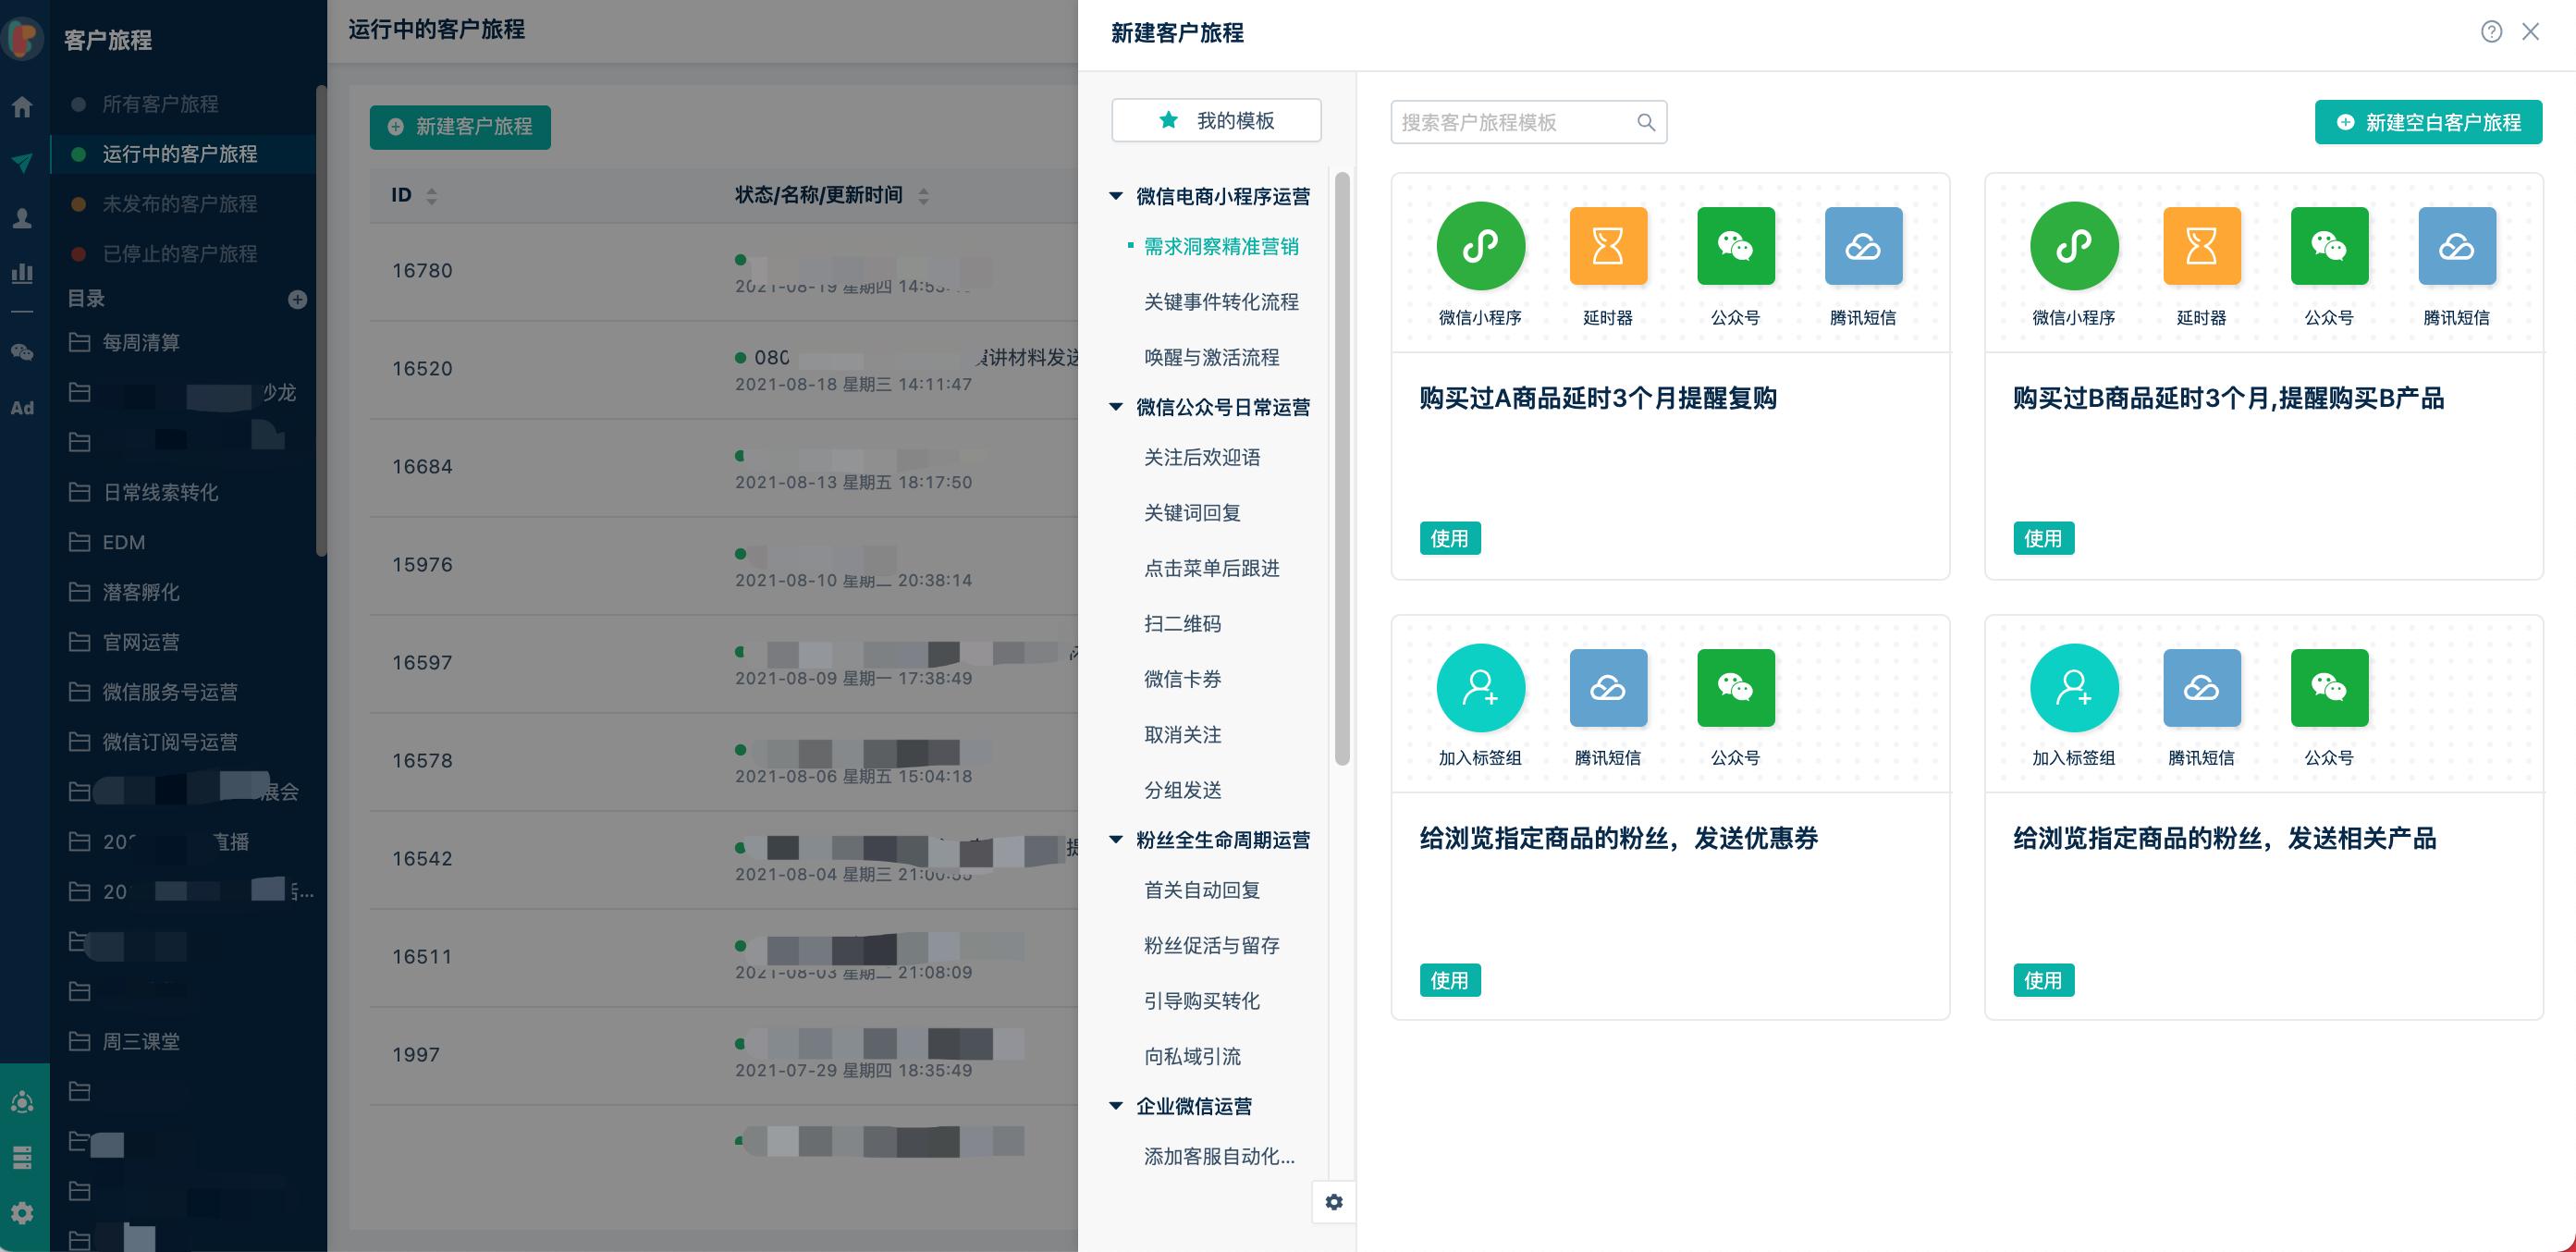The height and width of the screenshot is (1252, 2576).
Task: Collapse 粉丝全生命周期运营 category
Action: tap(1116, 840)
